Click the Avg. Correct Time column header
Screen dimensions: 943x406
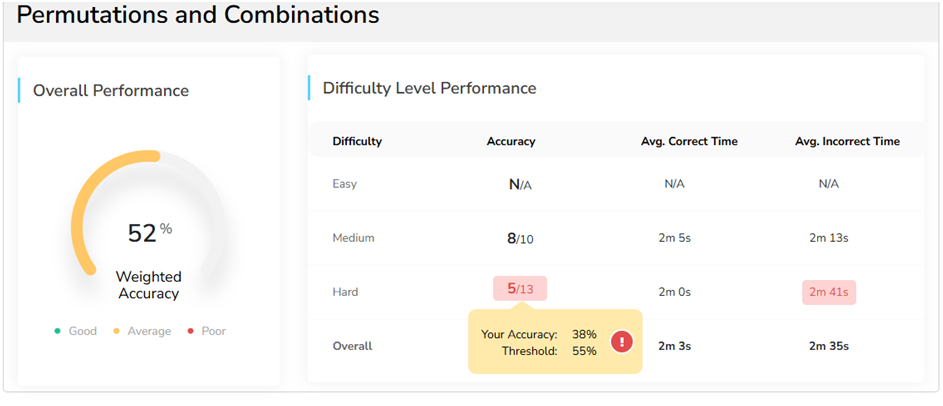tap(689, 141)
